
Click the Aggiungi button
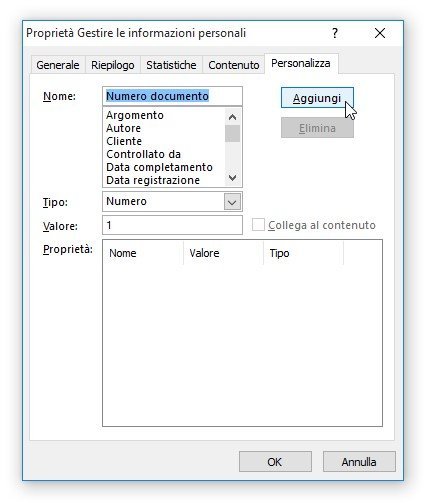(317, 98)
